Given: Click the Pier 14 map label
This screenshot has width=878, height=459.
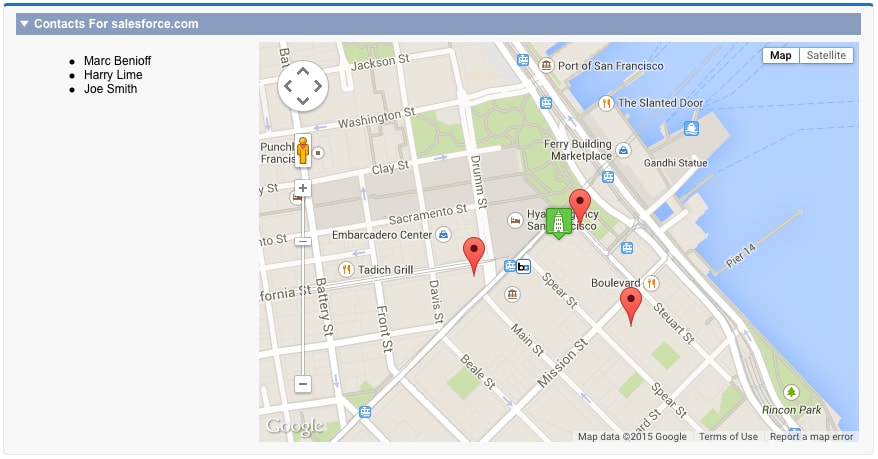Looking at the screenshot, I should click(741, 256).
